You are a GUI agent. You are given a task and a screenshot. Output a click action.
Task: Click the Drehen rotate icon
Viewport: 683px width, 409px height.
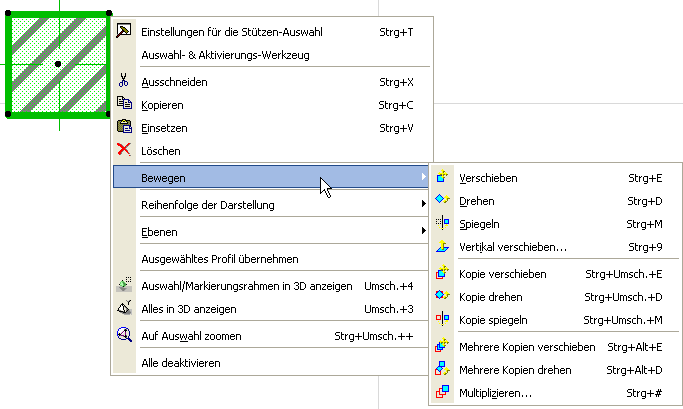tap(443, 201)
